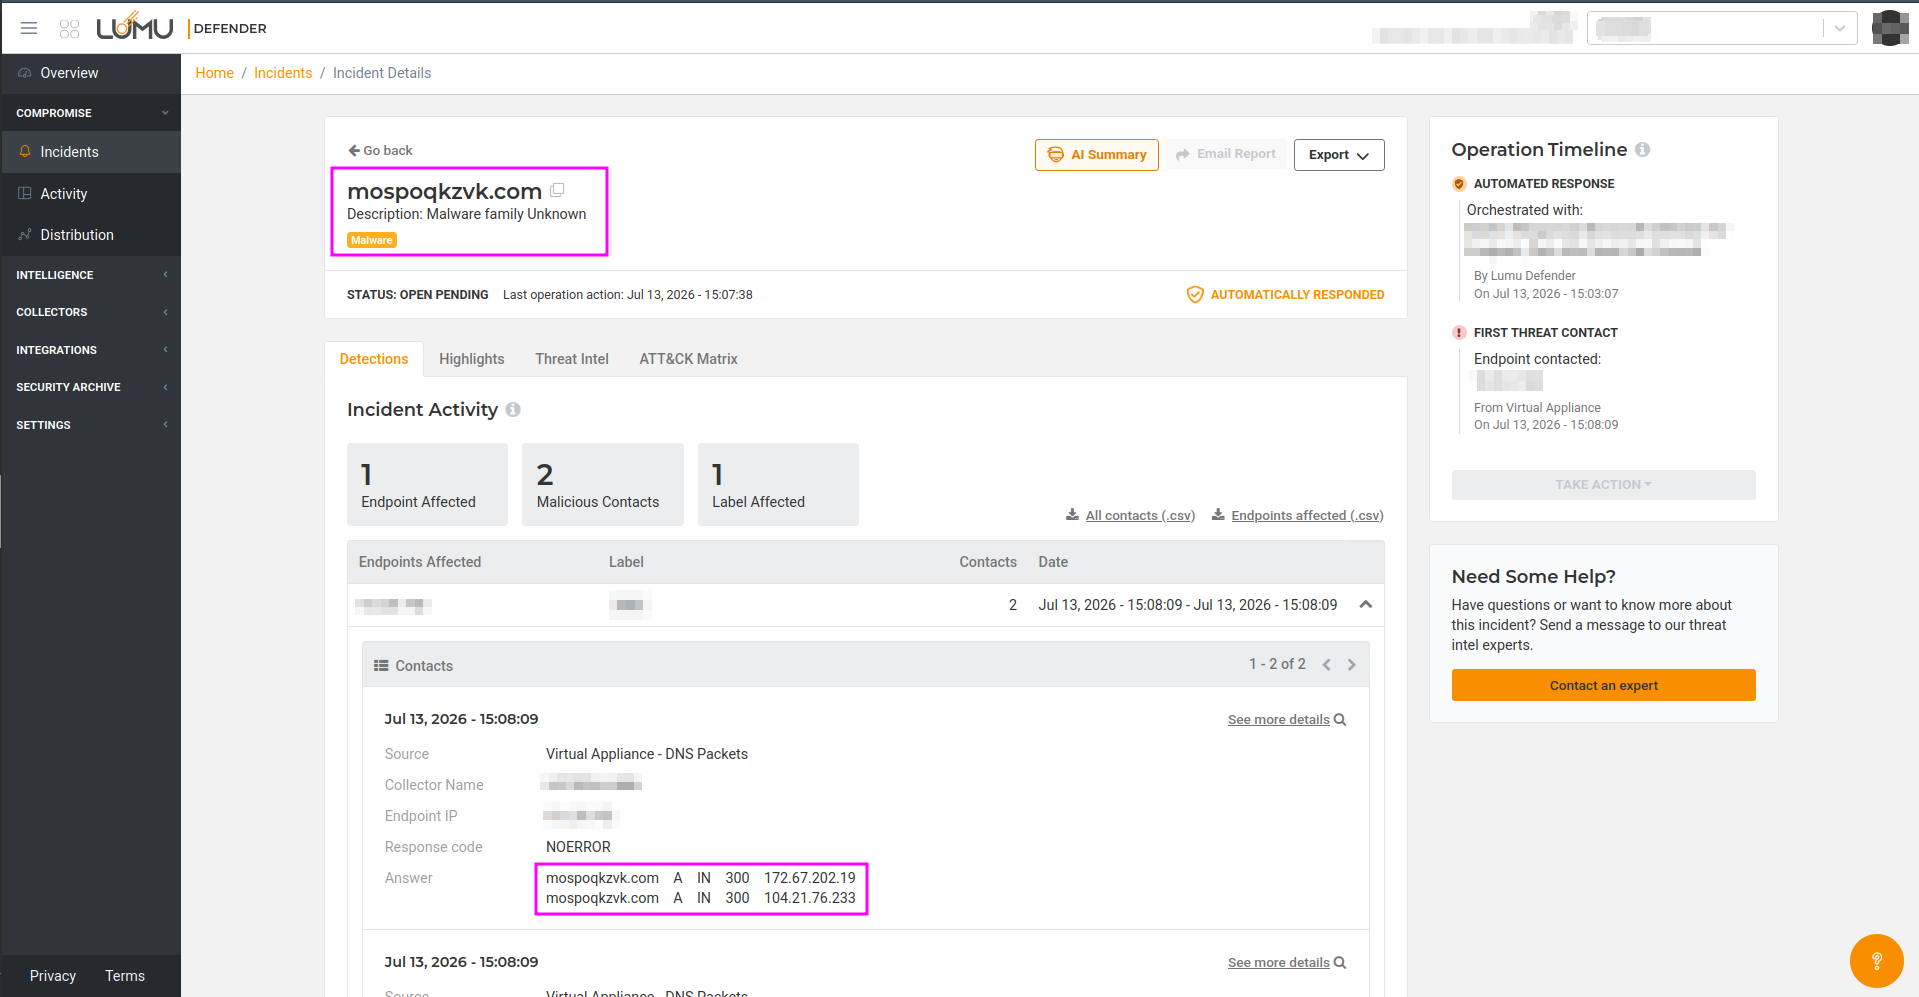Screen dimensions: 1919x997
Task: Open Incidents breadcrumb link
Action: coord(283,73)
